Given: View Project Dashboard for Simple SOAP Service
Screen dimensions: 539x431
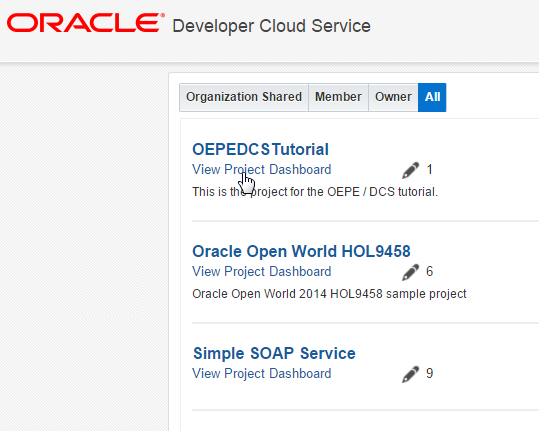Looking at the screenshot, I should 262,374.
